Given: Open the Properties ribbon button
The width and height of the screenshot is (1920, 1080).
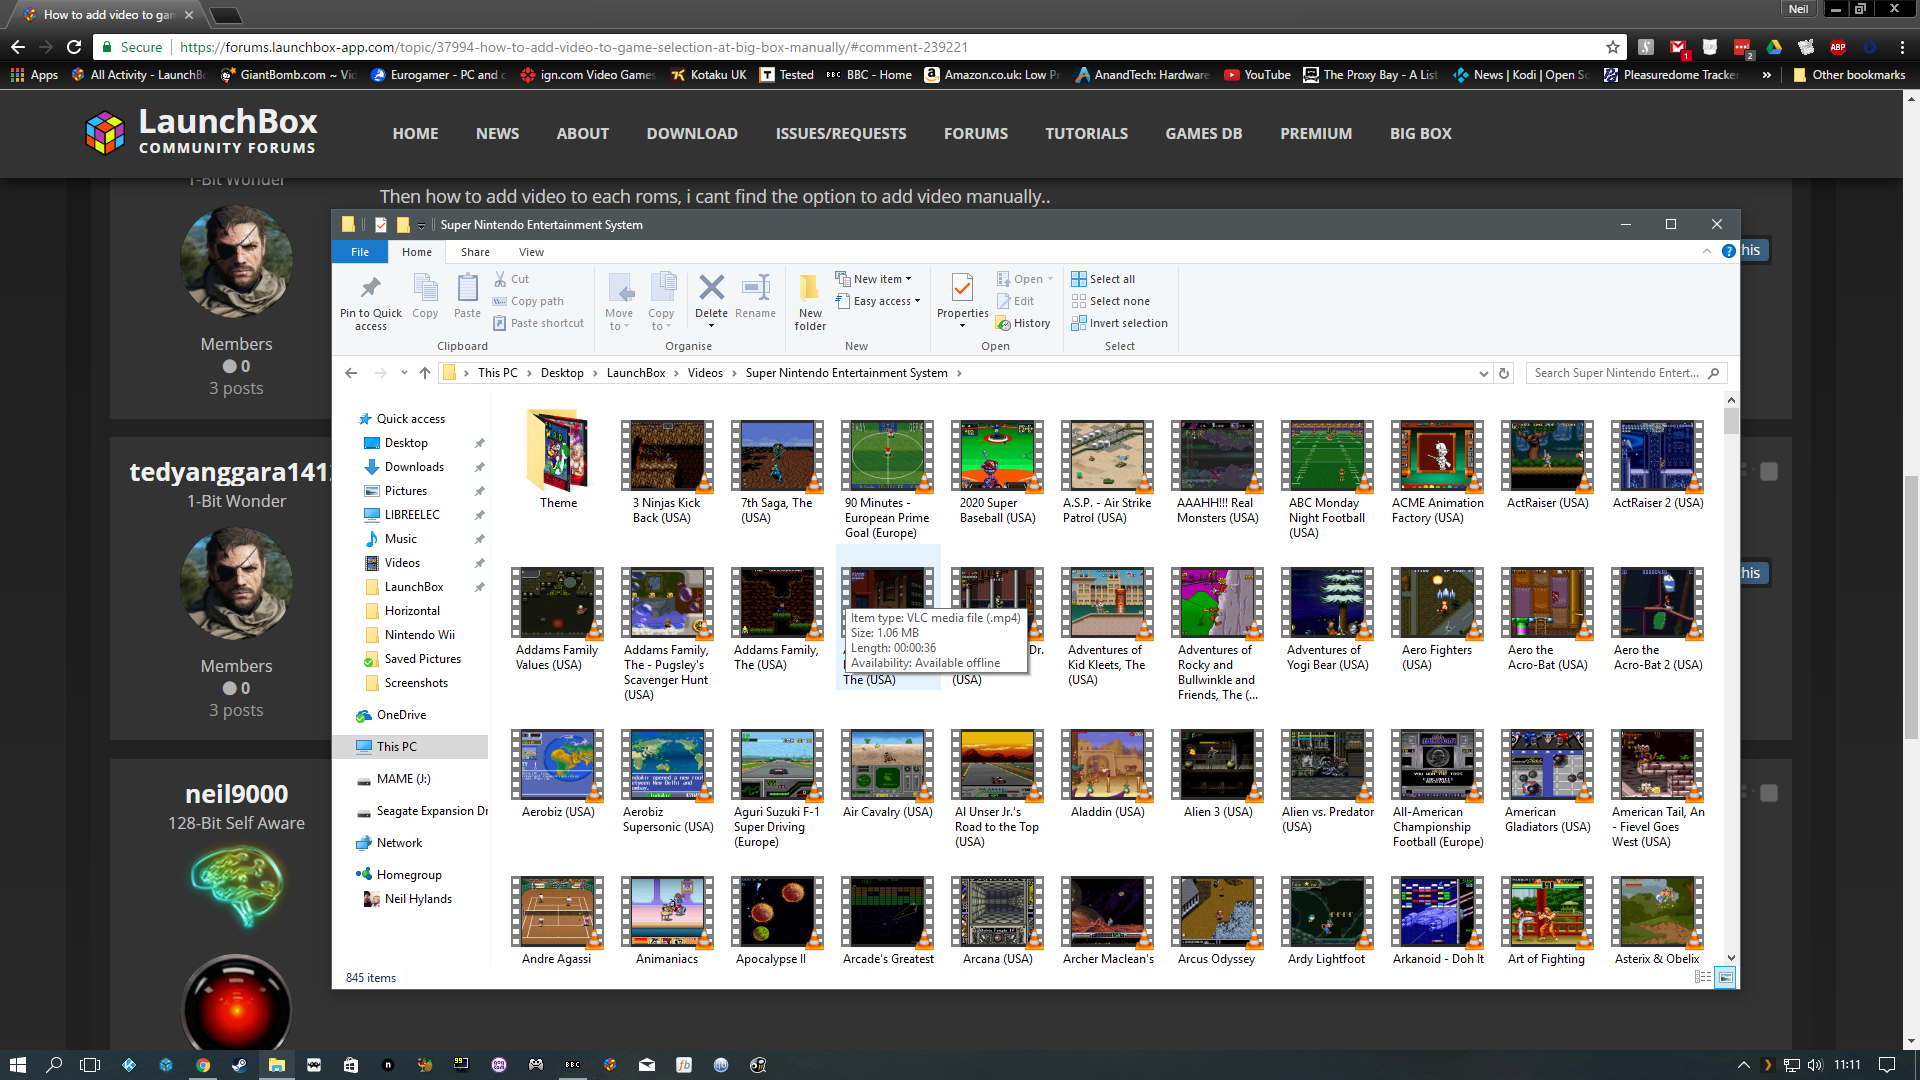Looking at the screenshot, I should [962, 298].
